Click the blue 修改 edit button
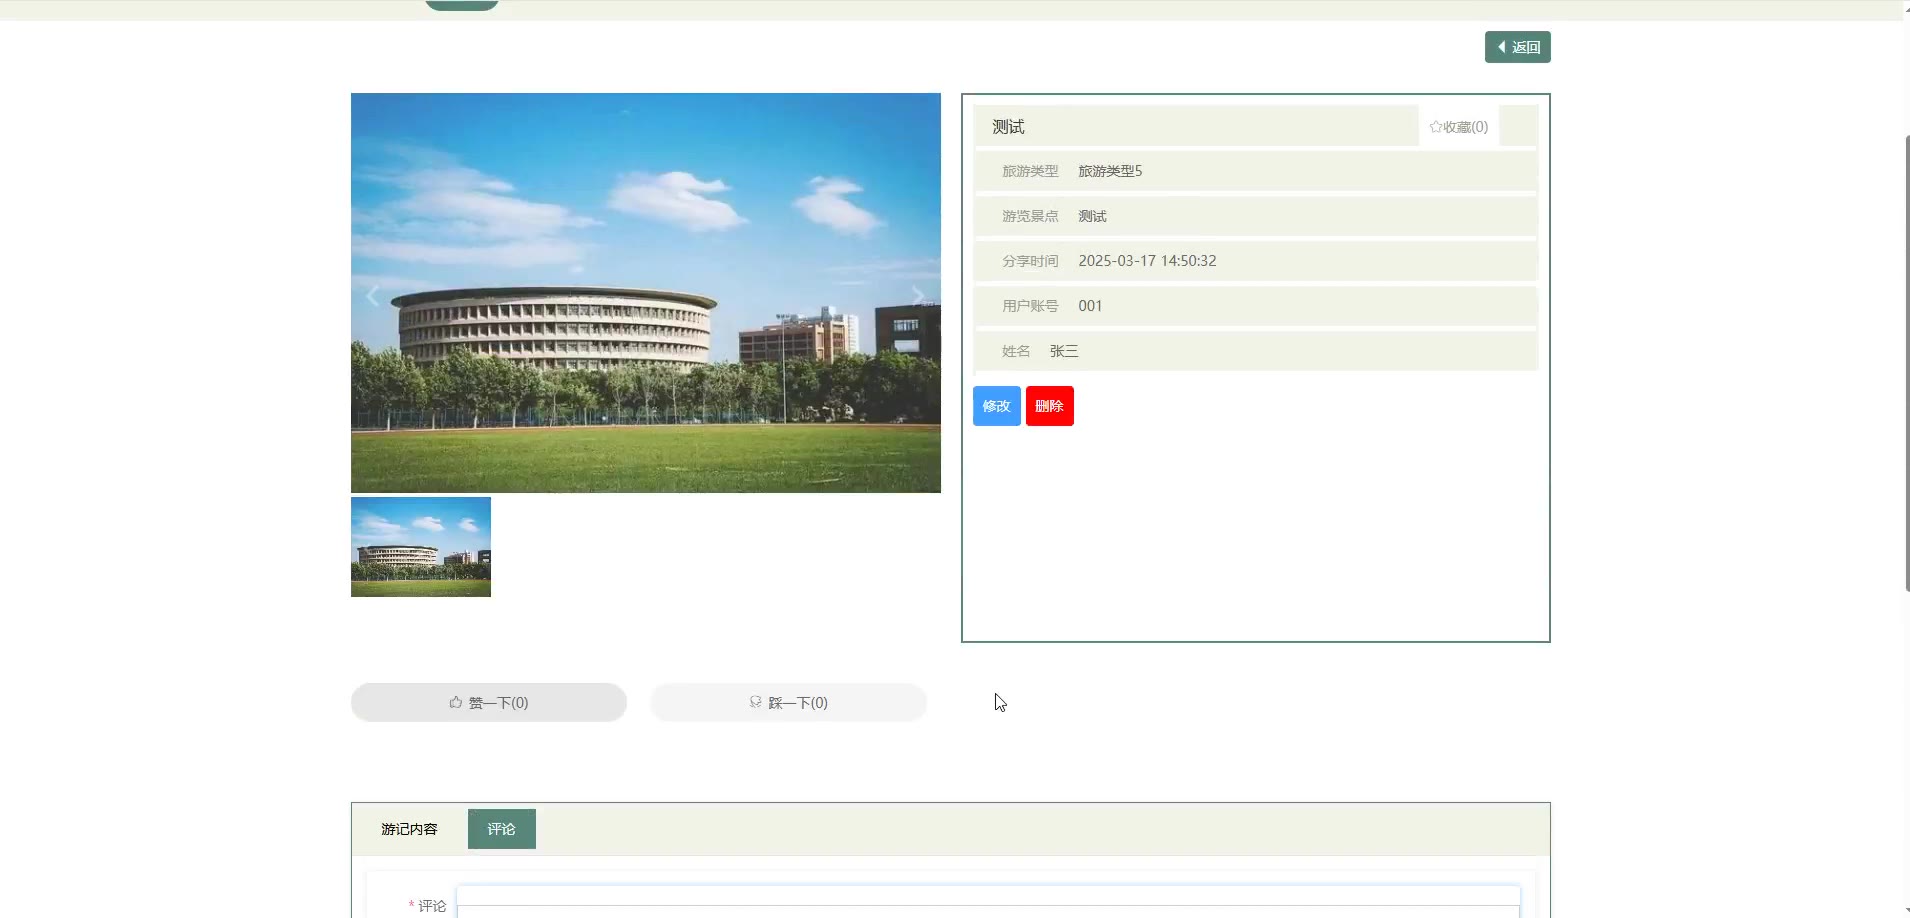Viewport: 1910px width, 918px height. click(996, 406)
